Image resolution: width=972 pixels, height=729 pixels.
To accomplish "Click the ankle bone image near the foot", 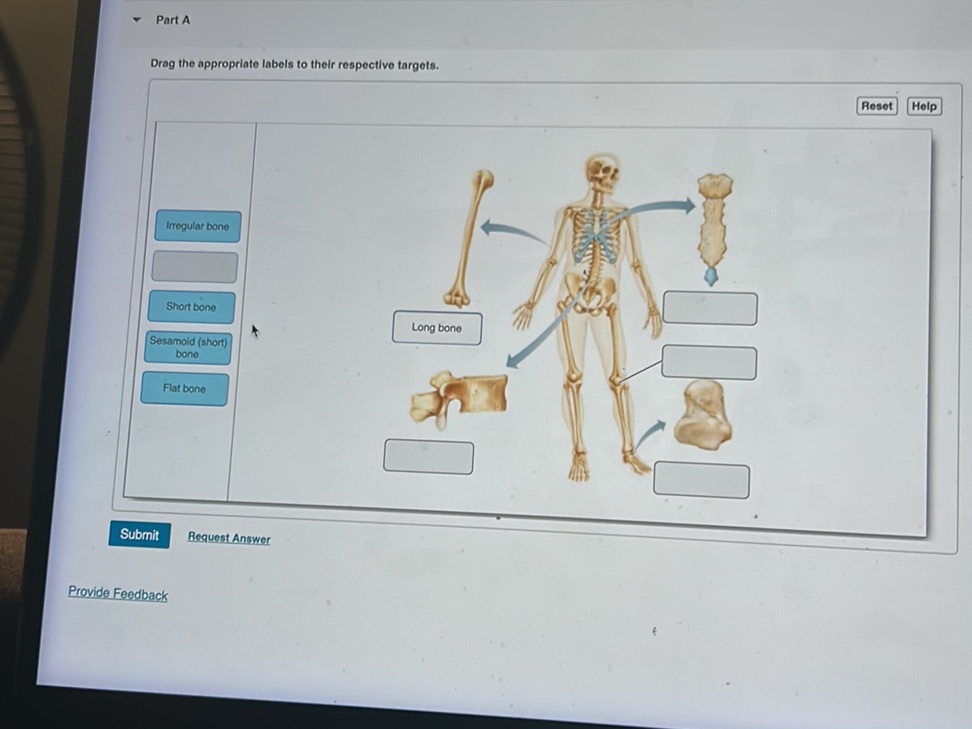I will coord(703,416).
